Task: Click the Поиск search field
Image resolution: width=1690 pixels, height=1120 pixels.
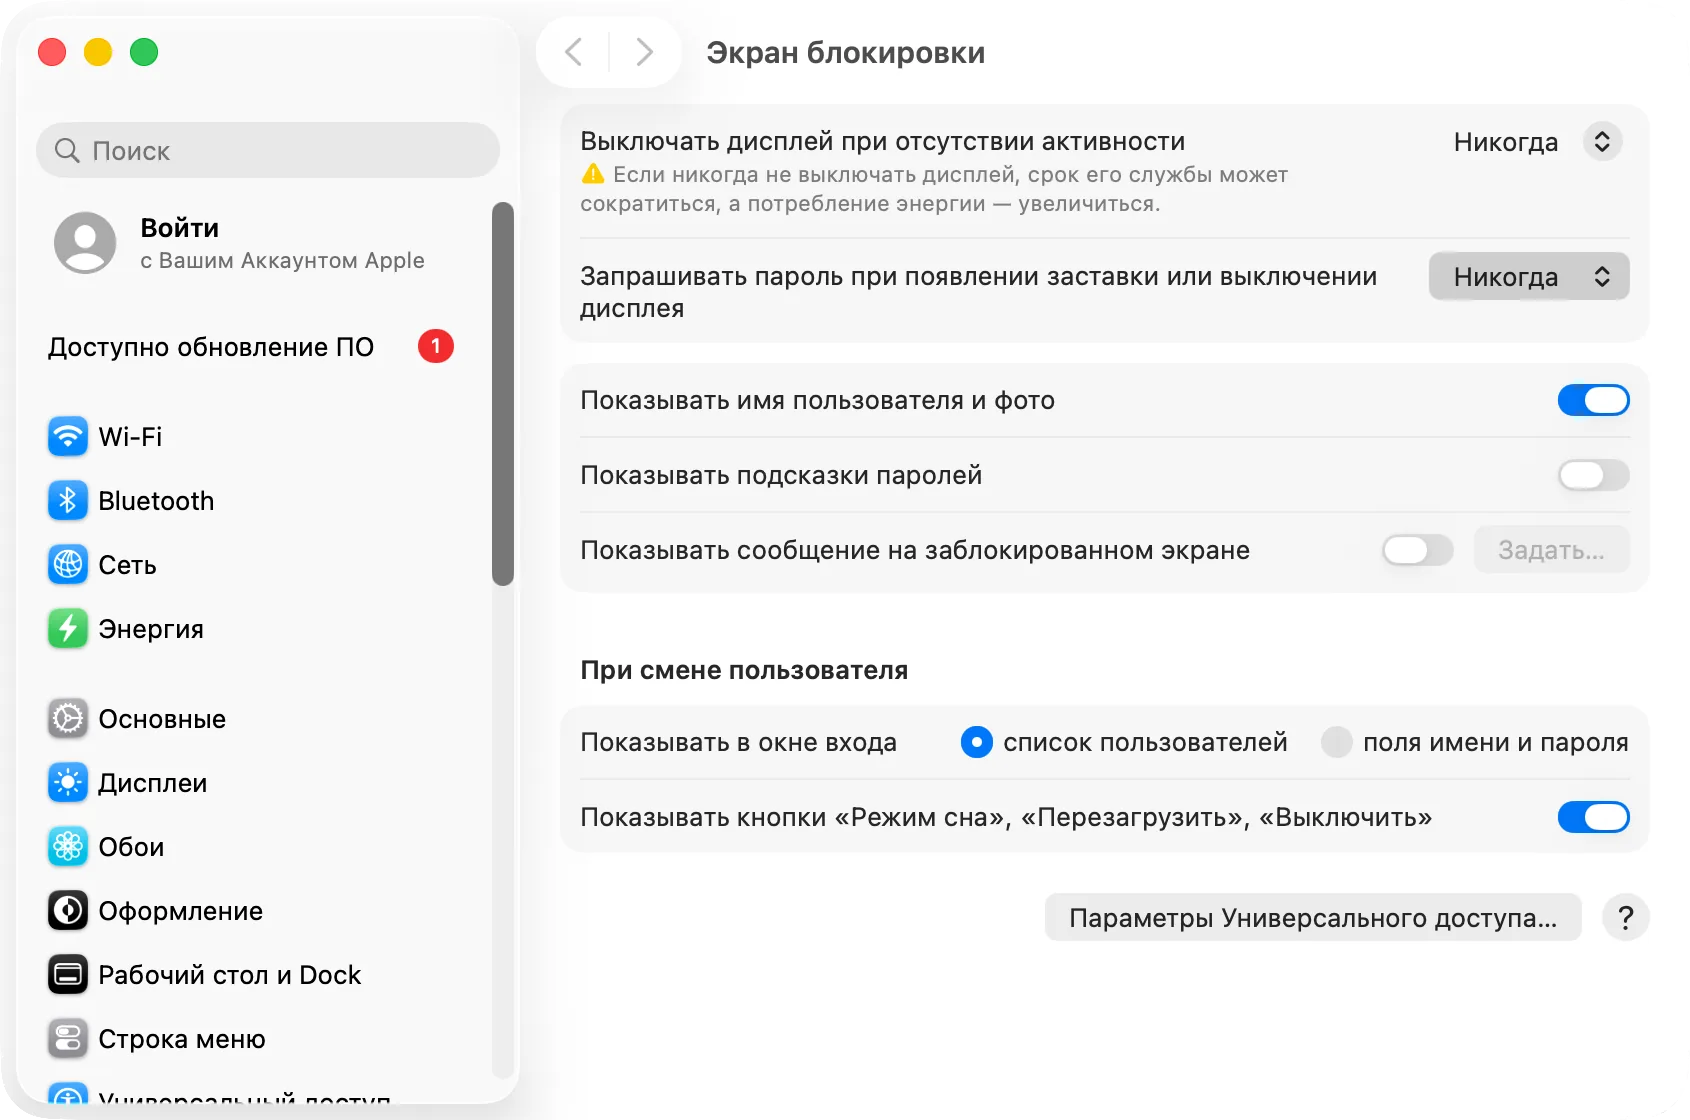Action: (268, 150)
